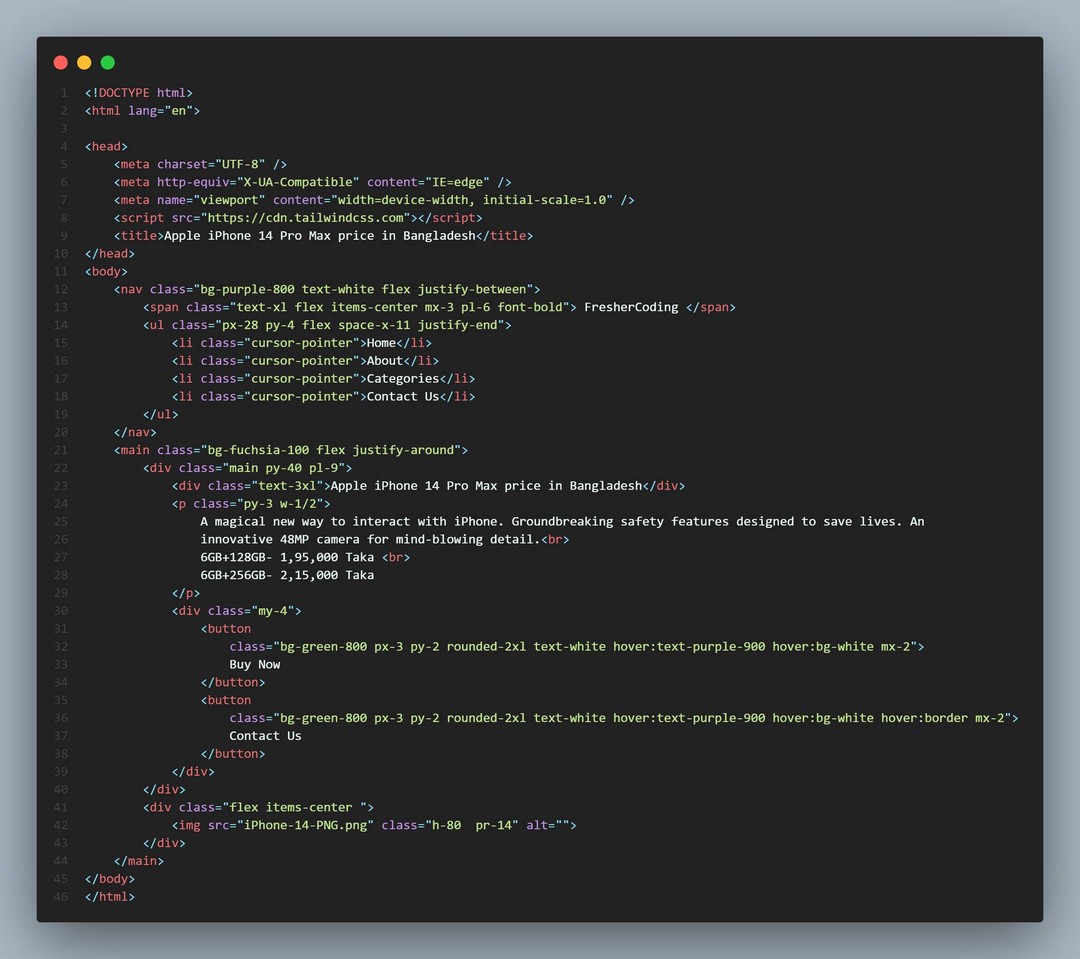Click the "6GB+128GB- 1,95,000 Taka" price line

tap(287, 558)
